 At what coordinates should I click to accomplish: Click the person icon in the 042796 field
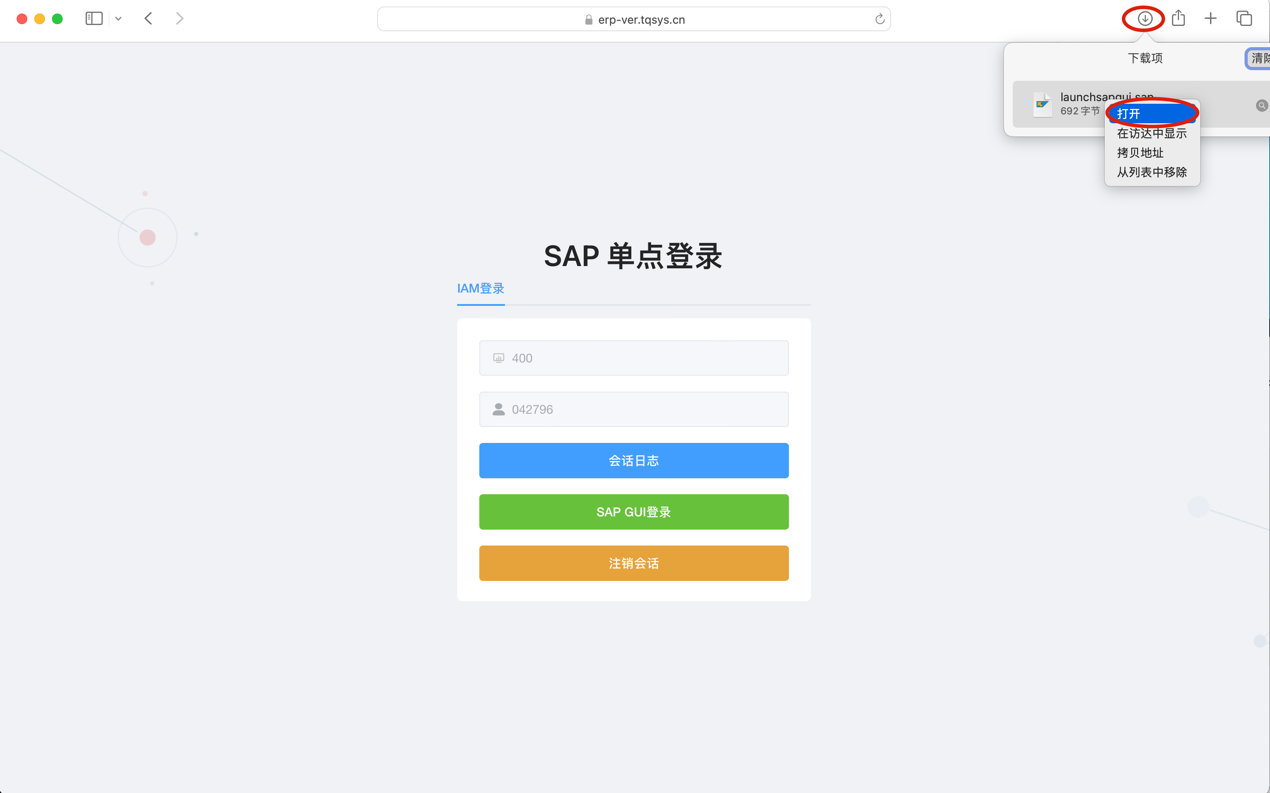(498, 409)
